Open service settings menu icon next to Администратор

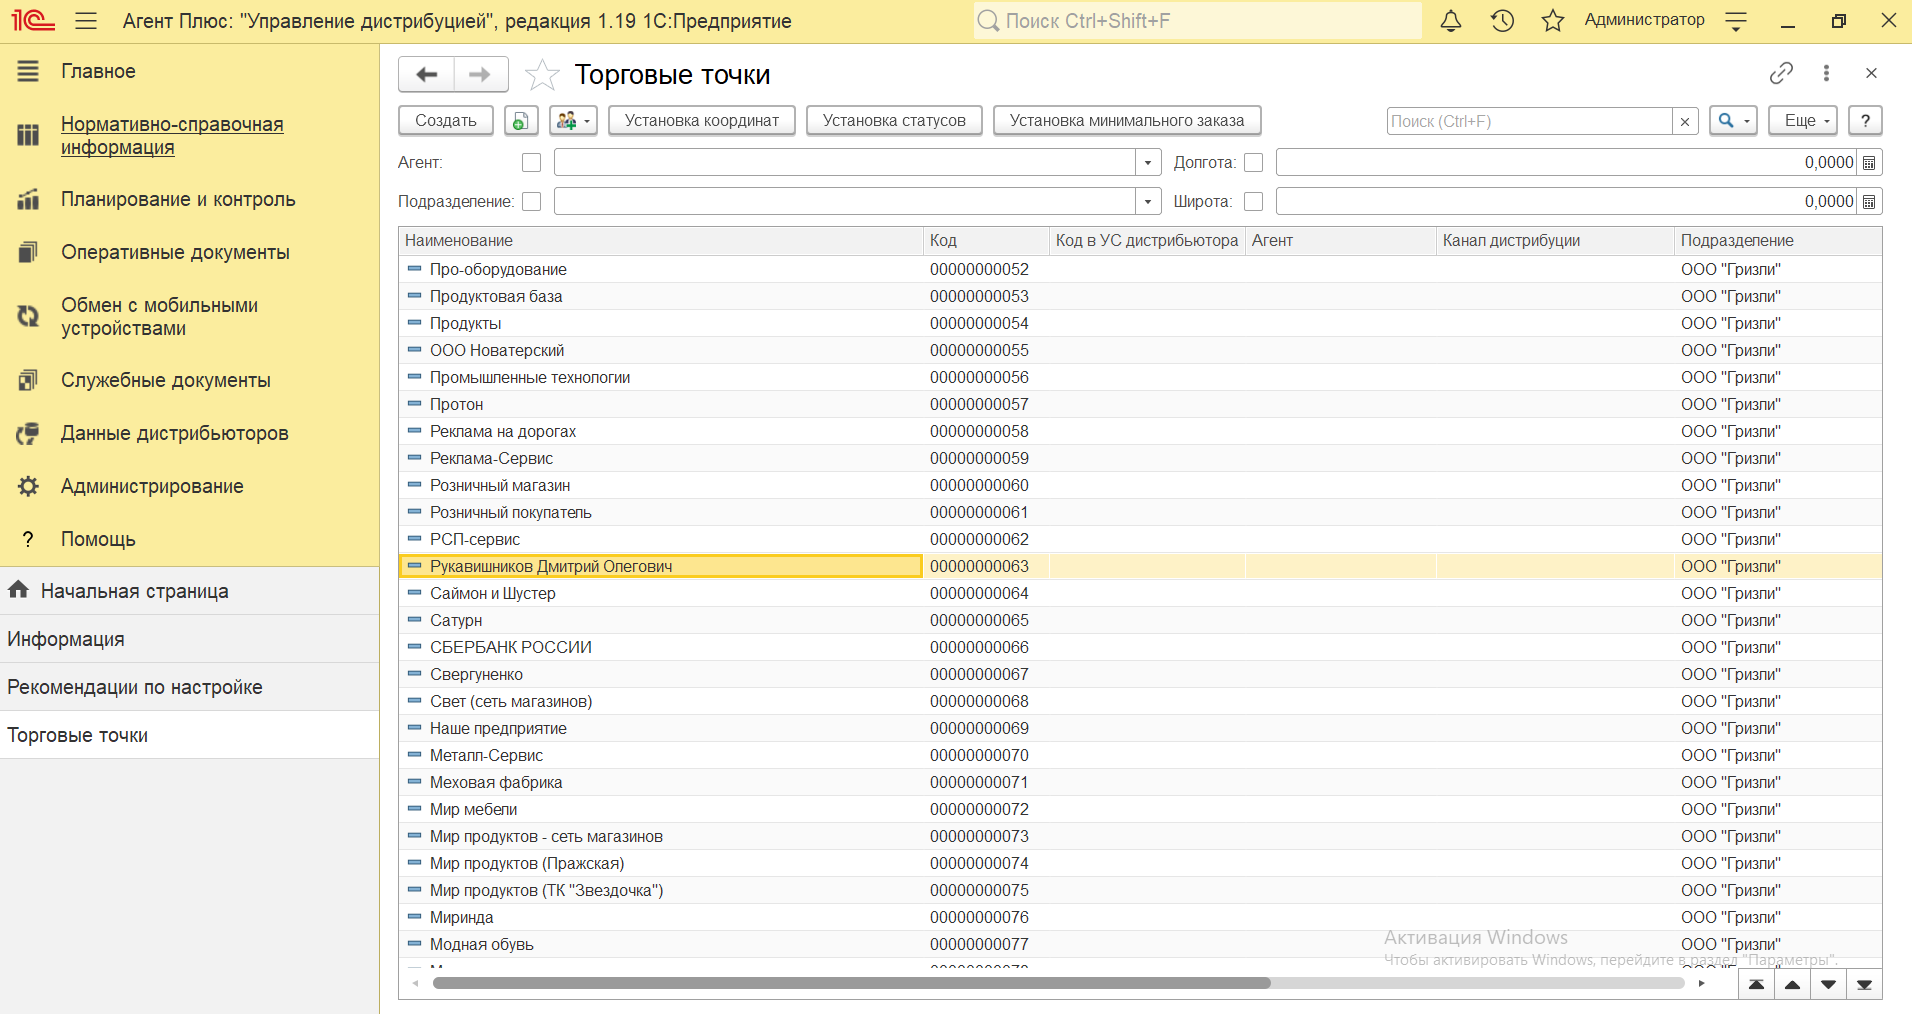click(x=1737, y=21)
